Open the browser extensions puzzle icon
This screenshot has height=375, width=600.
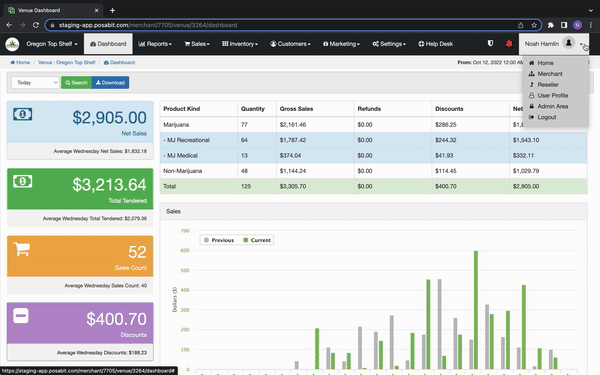point(551,25)
